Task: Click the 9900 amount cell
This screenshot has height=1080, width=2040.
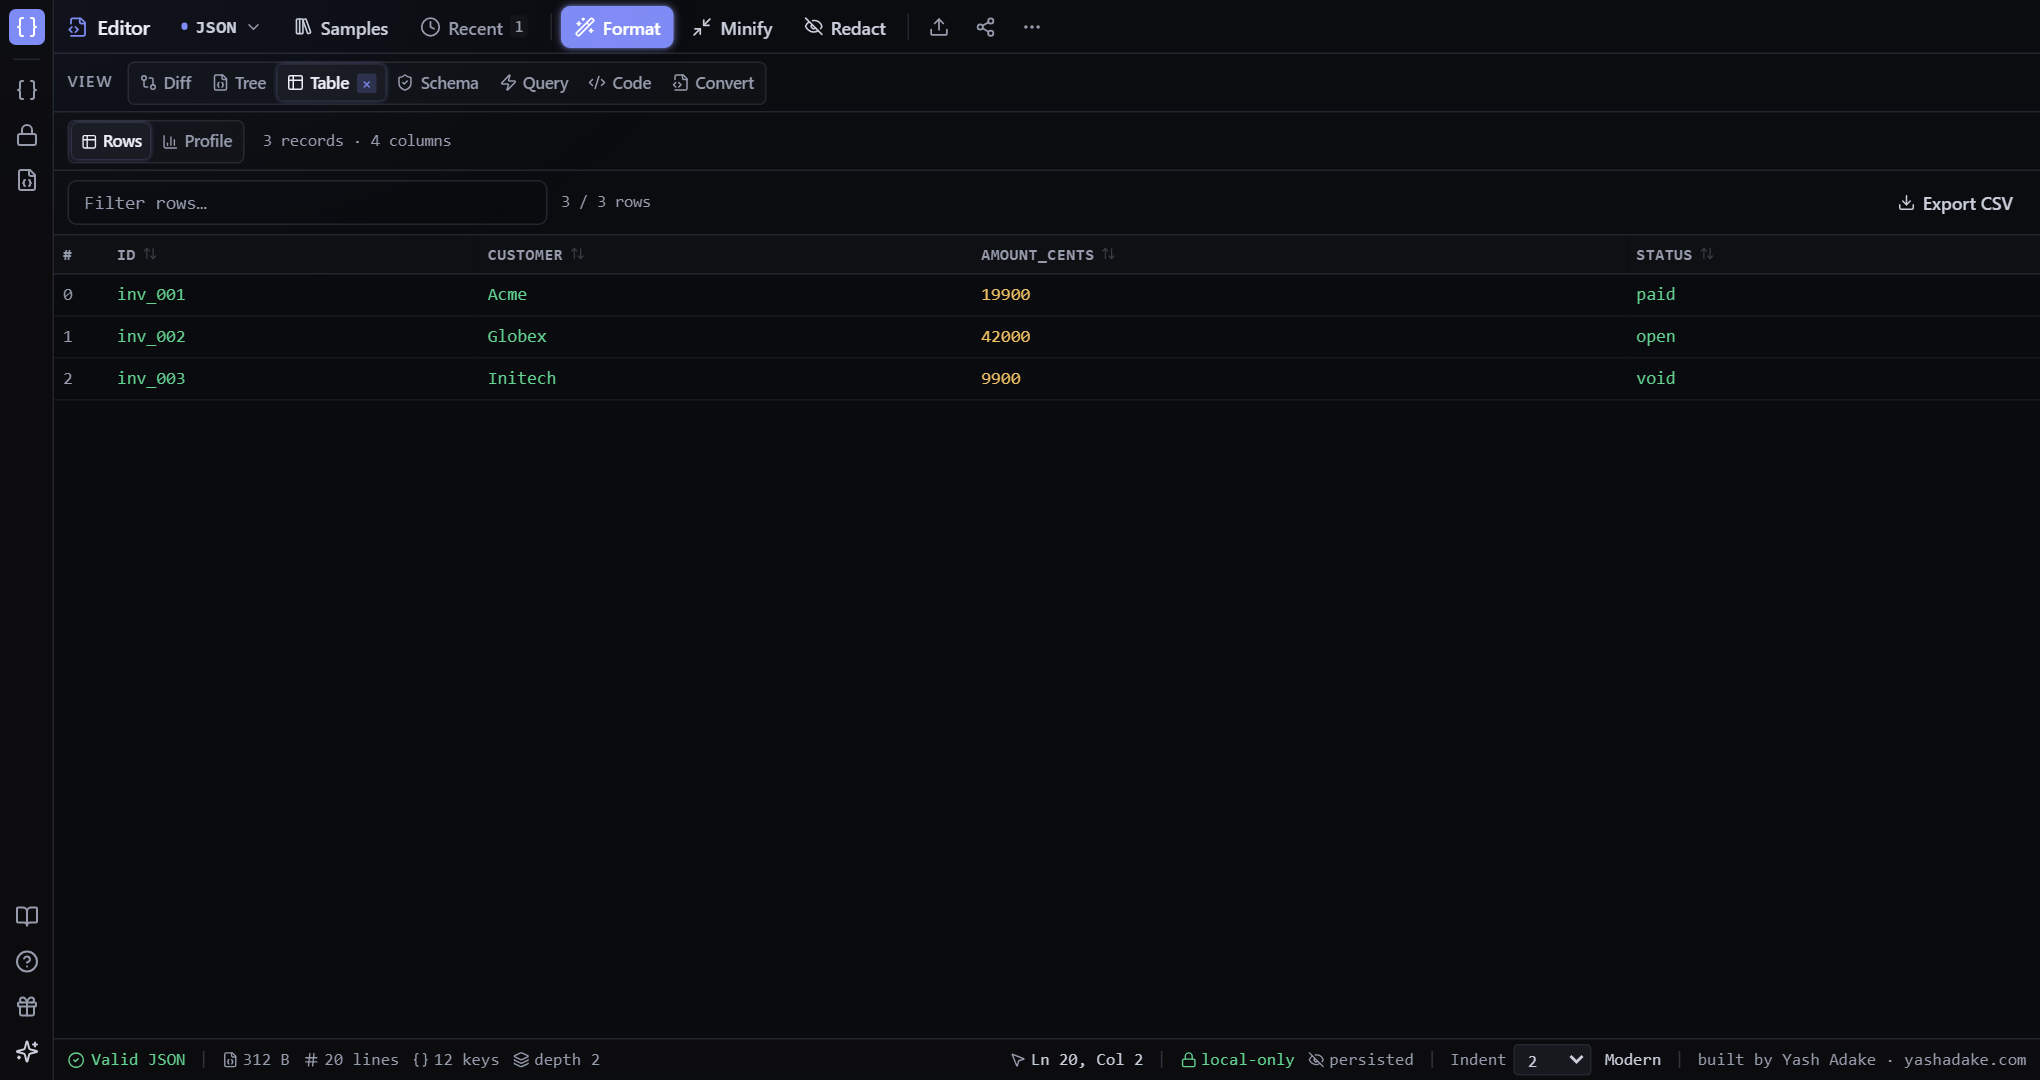Action: pyautogui.click(x=1000, y=379)
